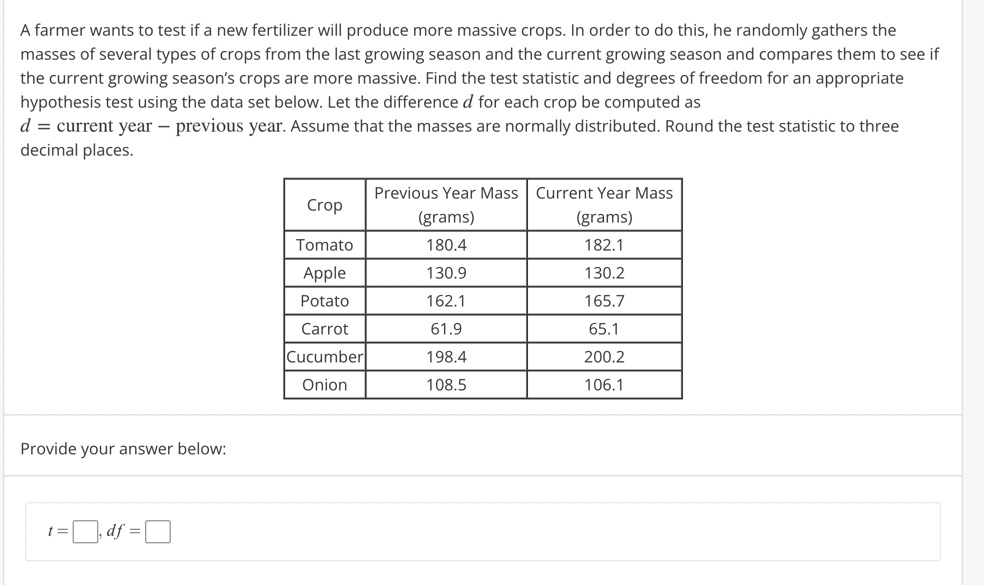984x585 pixels.
Task: Select the Apple row in the table
Action: 323,273
